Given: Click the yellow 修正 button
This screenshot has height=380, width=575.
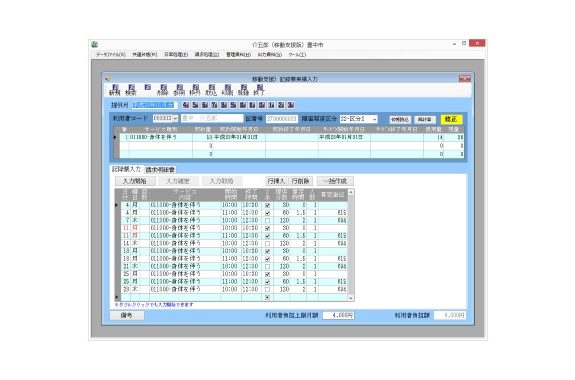Looking at the screenshot, I should point(451,119).
